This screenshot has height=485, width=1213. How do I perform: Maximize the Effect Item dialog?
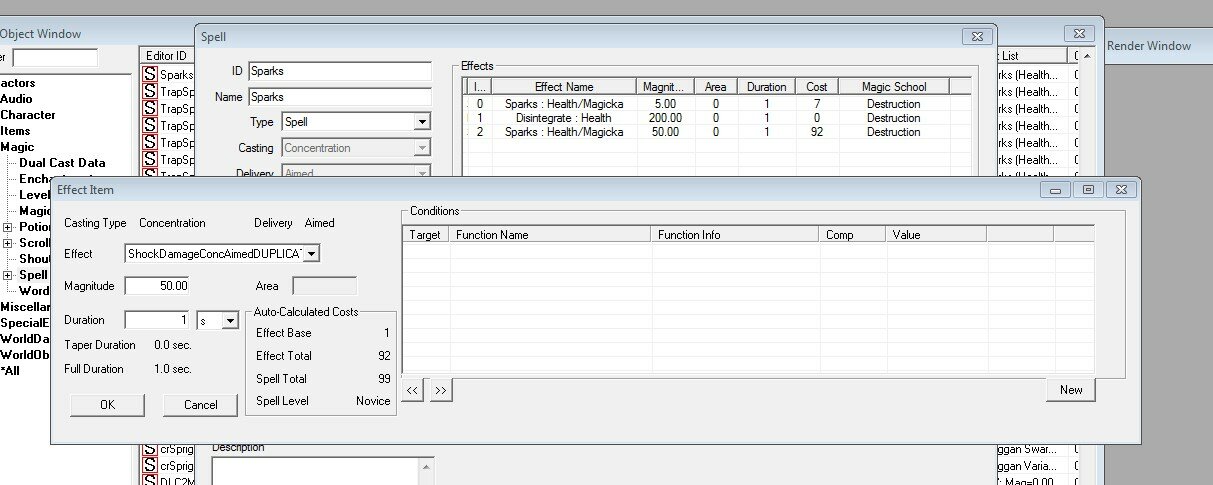tap(1088, 189)
